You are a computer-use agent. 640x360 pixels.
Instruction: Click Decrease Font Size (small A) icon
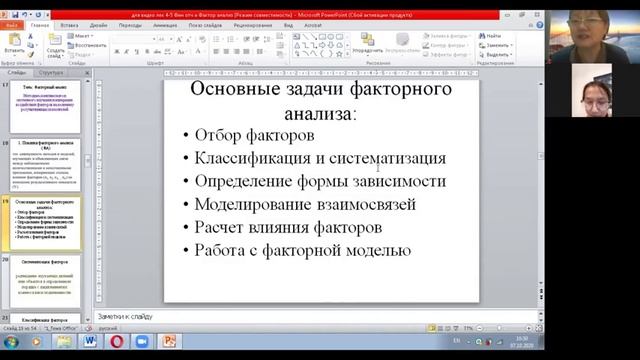point(188,40)
